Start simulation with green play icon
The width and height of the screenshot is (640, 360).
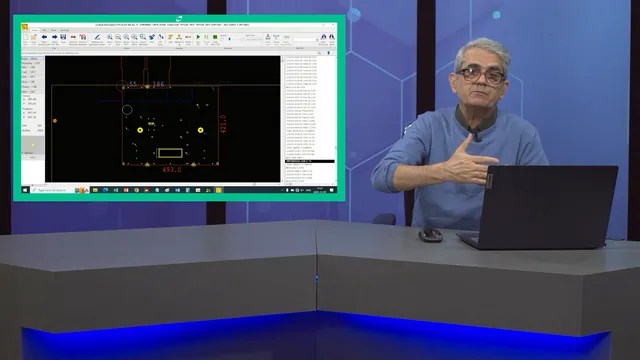pos(198,37)
